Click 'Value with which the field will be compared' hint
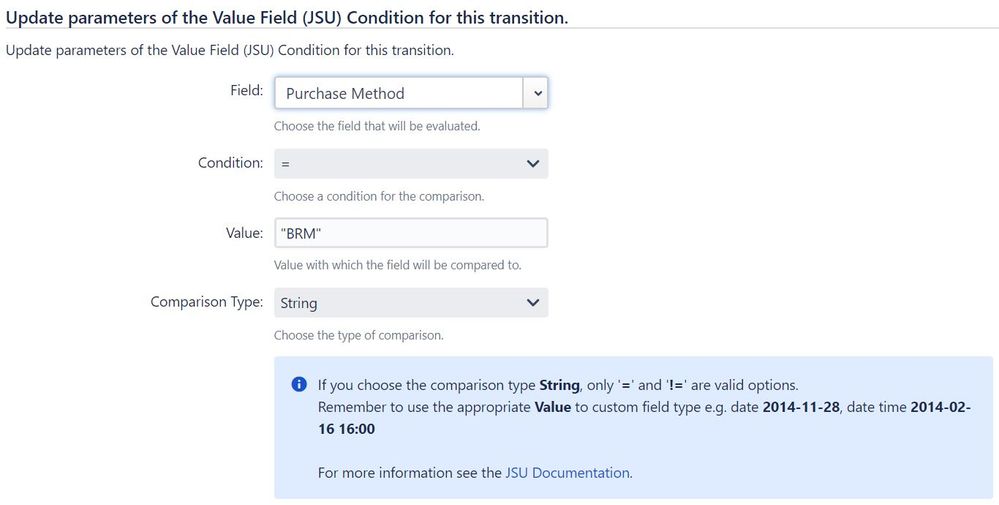Viewport: 999px width, 505px height. (398, 265)
